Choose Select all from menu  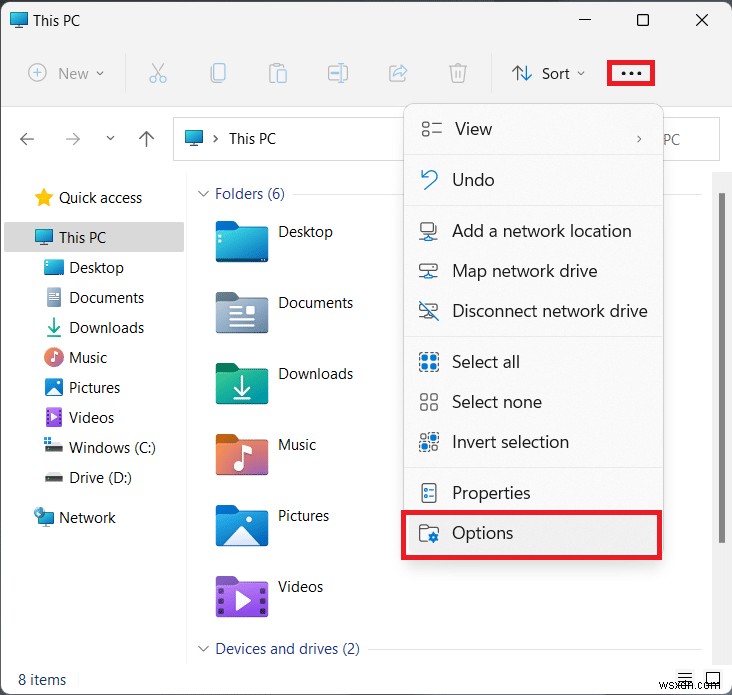pyautogui.click(x=533, y=362)
